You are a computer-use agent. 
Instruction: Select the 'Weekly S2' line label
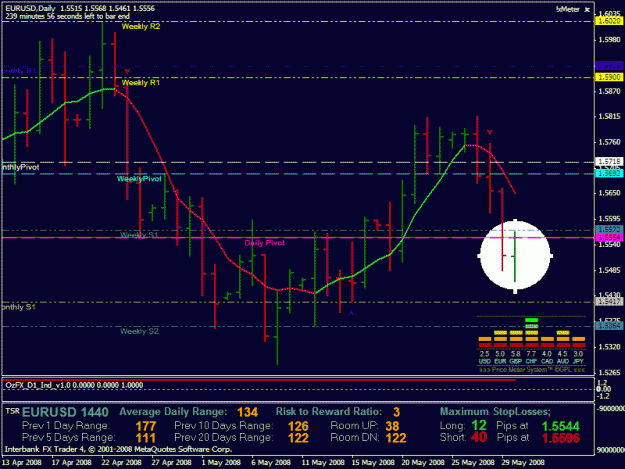(139, 331)
